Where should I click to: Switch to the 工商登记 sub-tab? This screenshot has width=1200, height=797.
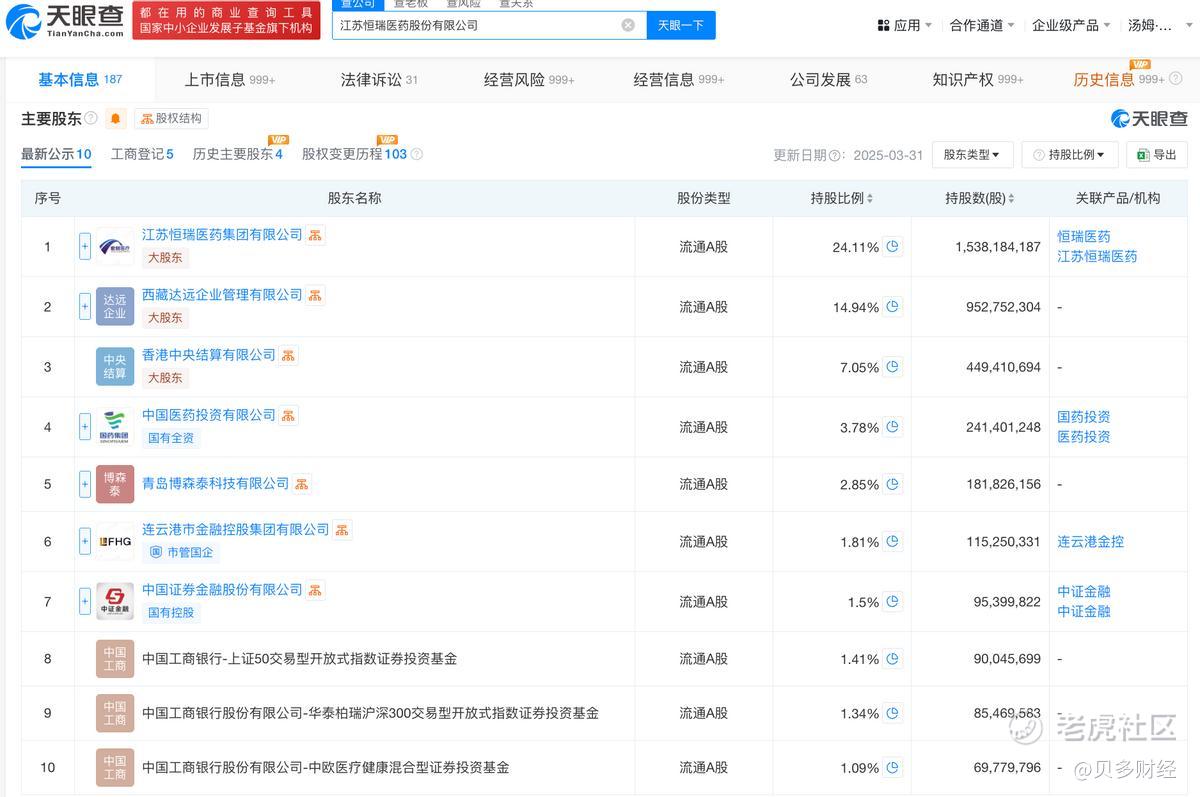pos(142,154)
